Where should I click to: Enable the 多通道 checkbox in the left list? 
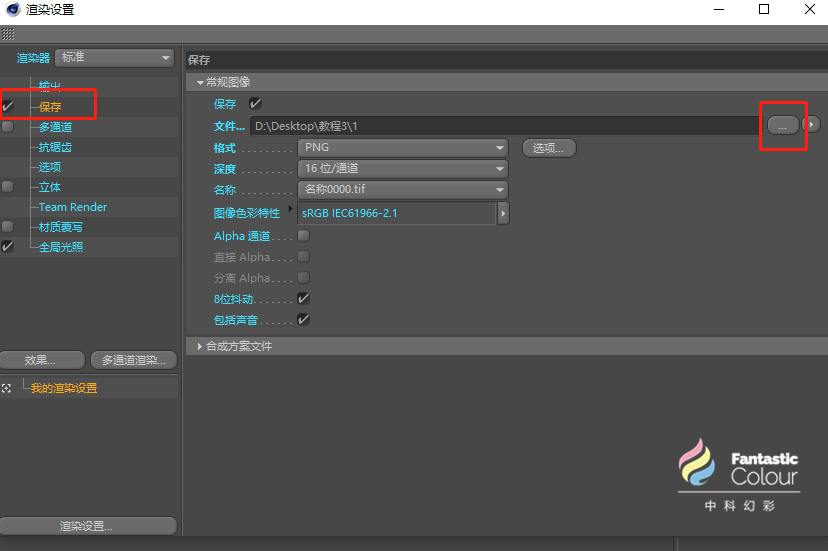coord(7,127)
